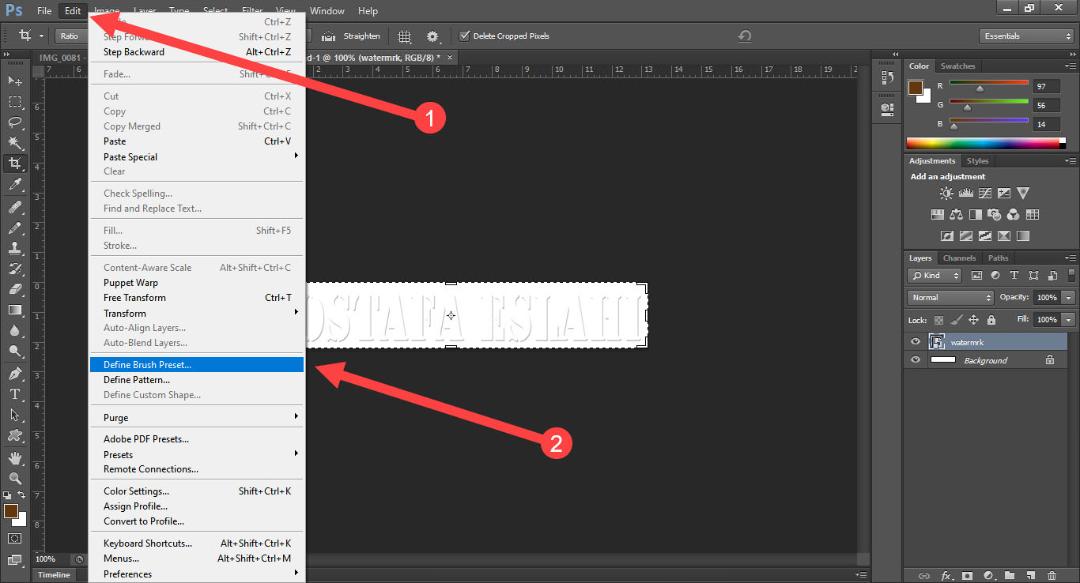
Task: Add a Levels adjustment
Action: point(966,194)
